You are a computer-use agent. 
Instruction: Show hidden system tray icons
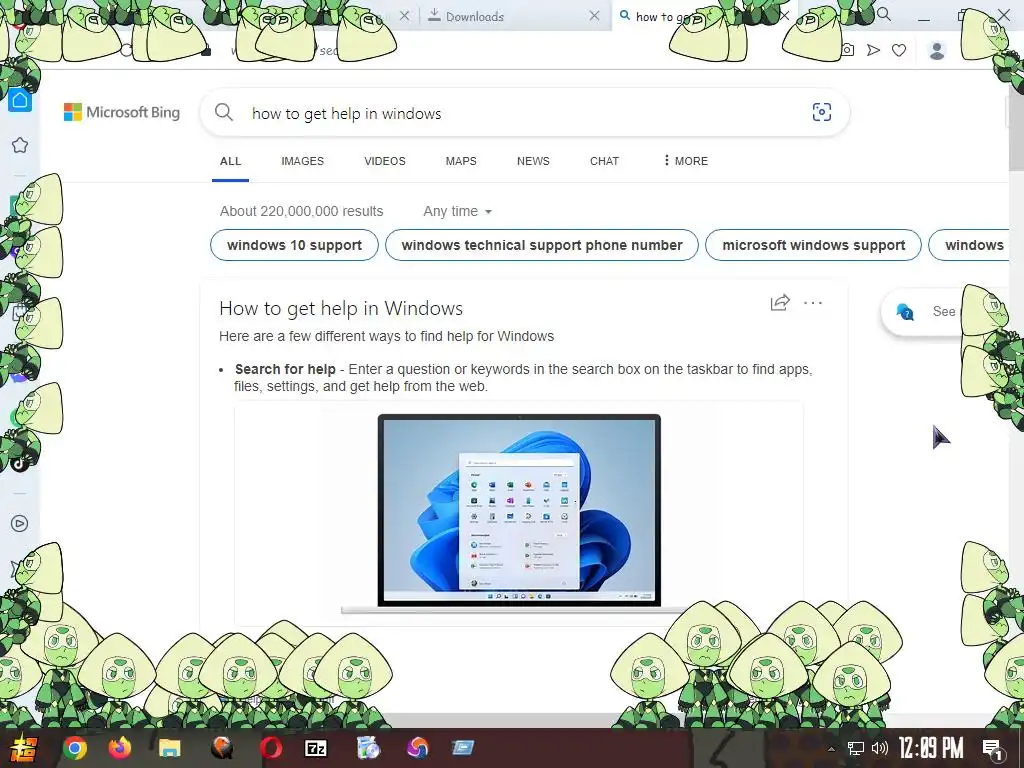[831, 749]
